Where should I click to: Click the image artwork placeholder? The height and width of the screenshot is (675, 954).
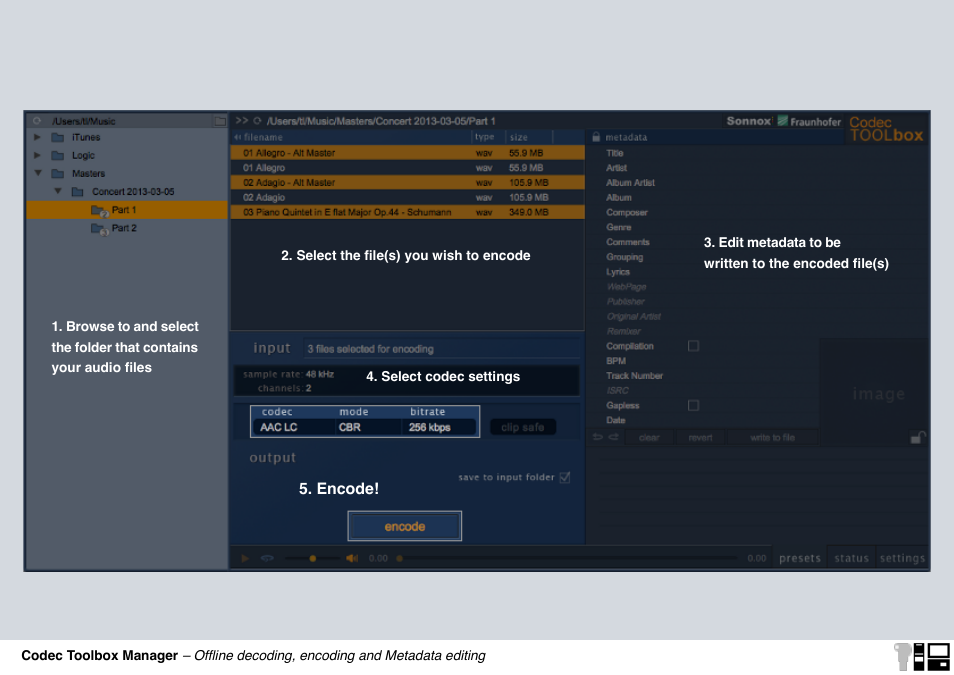pyautogui.click(x=874, y=393)
